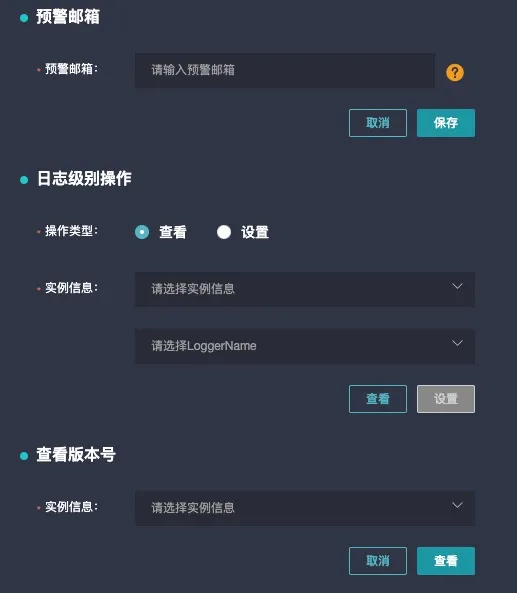Click the teal 查看 button at bottom
Viewport: 517px width, 593px height.
click(x=446, y=561)
